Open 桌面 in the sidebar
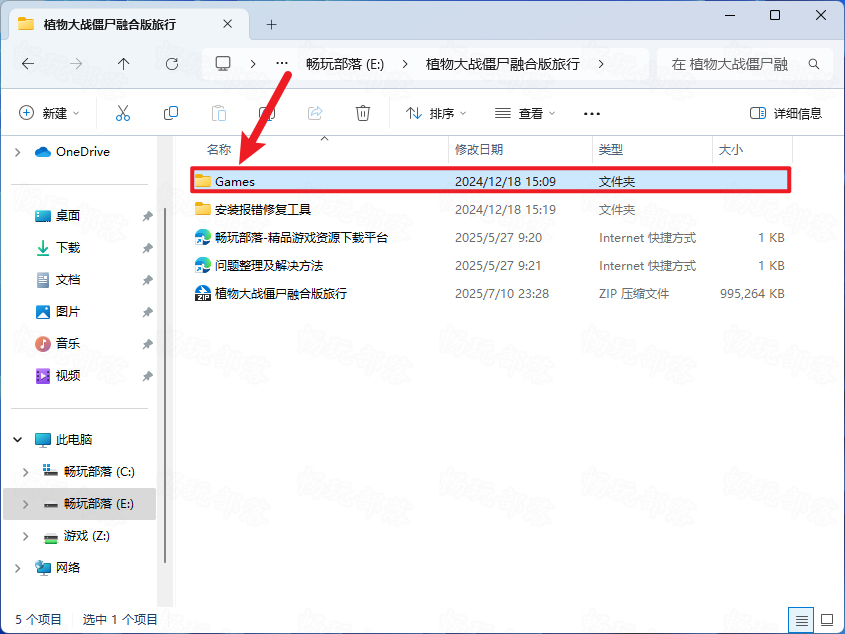 tap(67, 216)
